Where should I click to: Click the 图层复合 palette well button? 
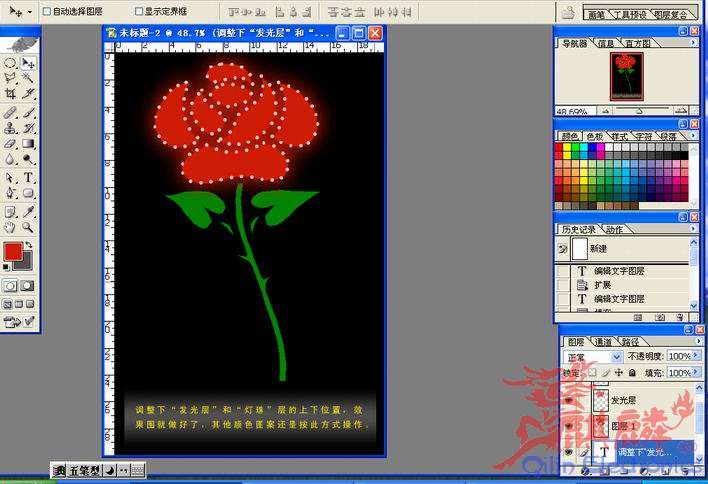tap(672, 15)
